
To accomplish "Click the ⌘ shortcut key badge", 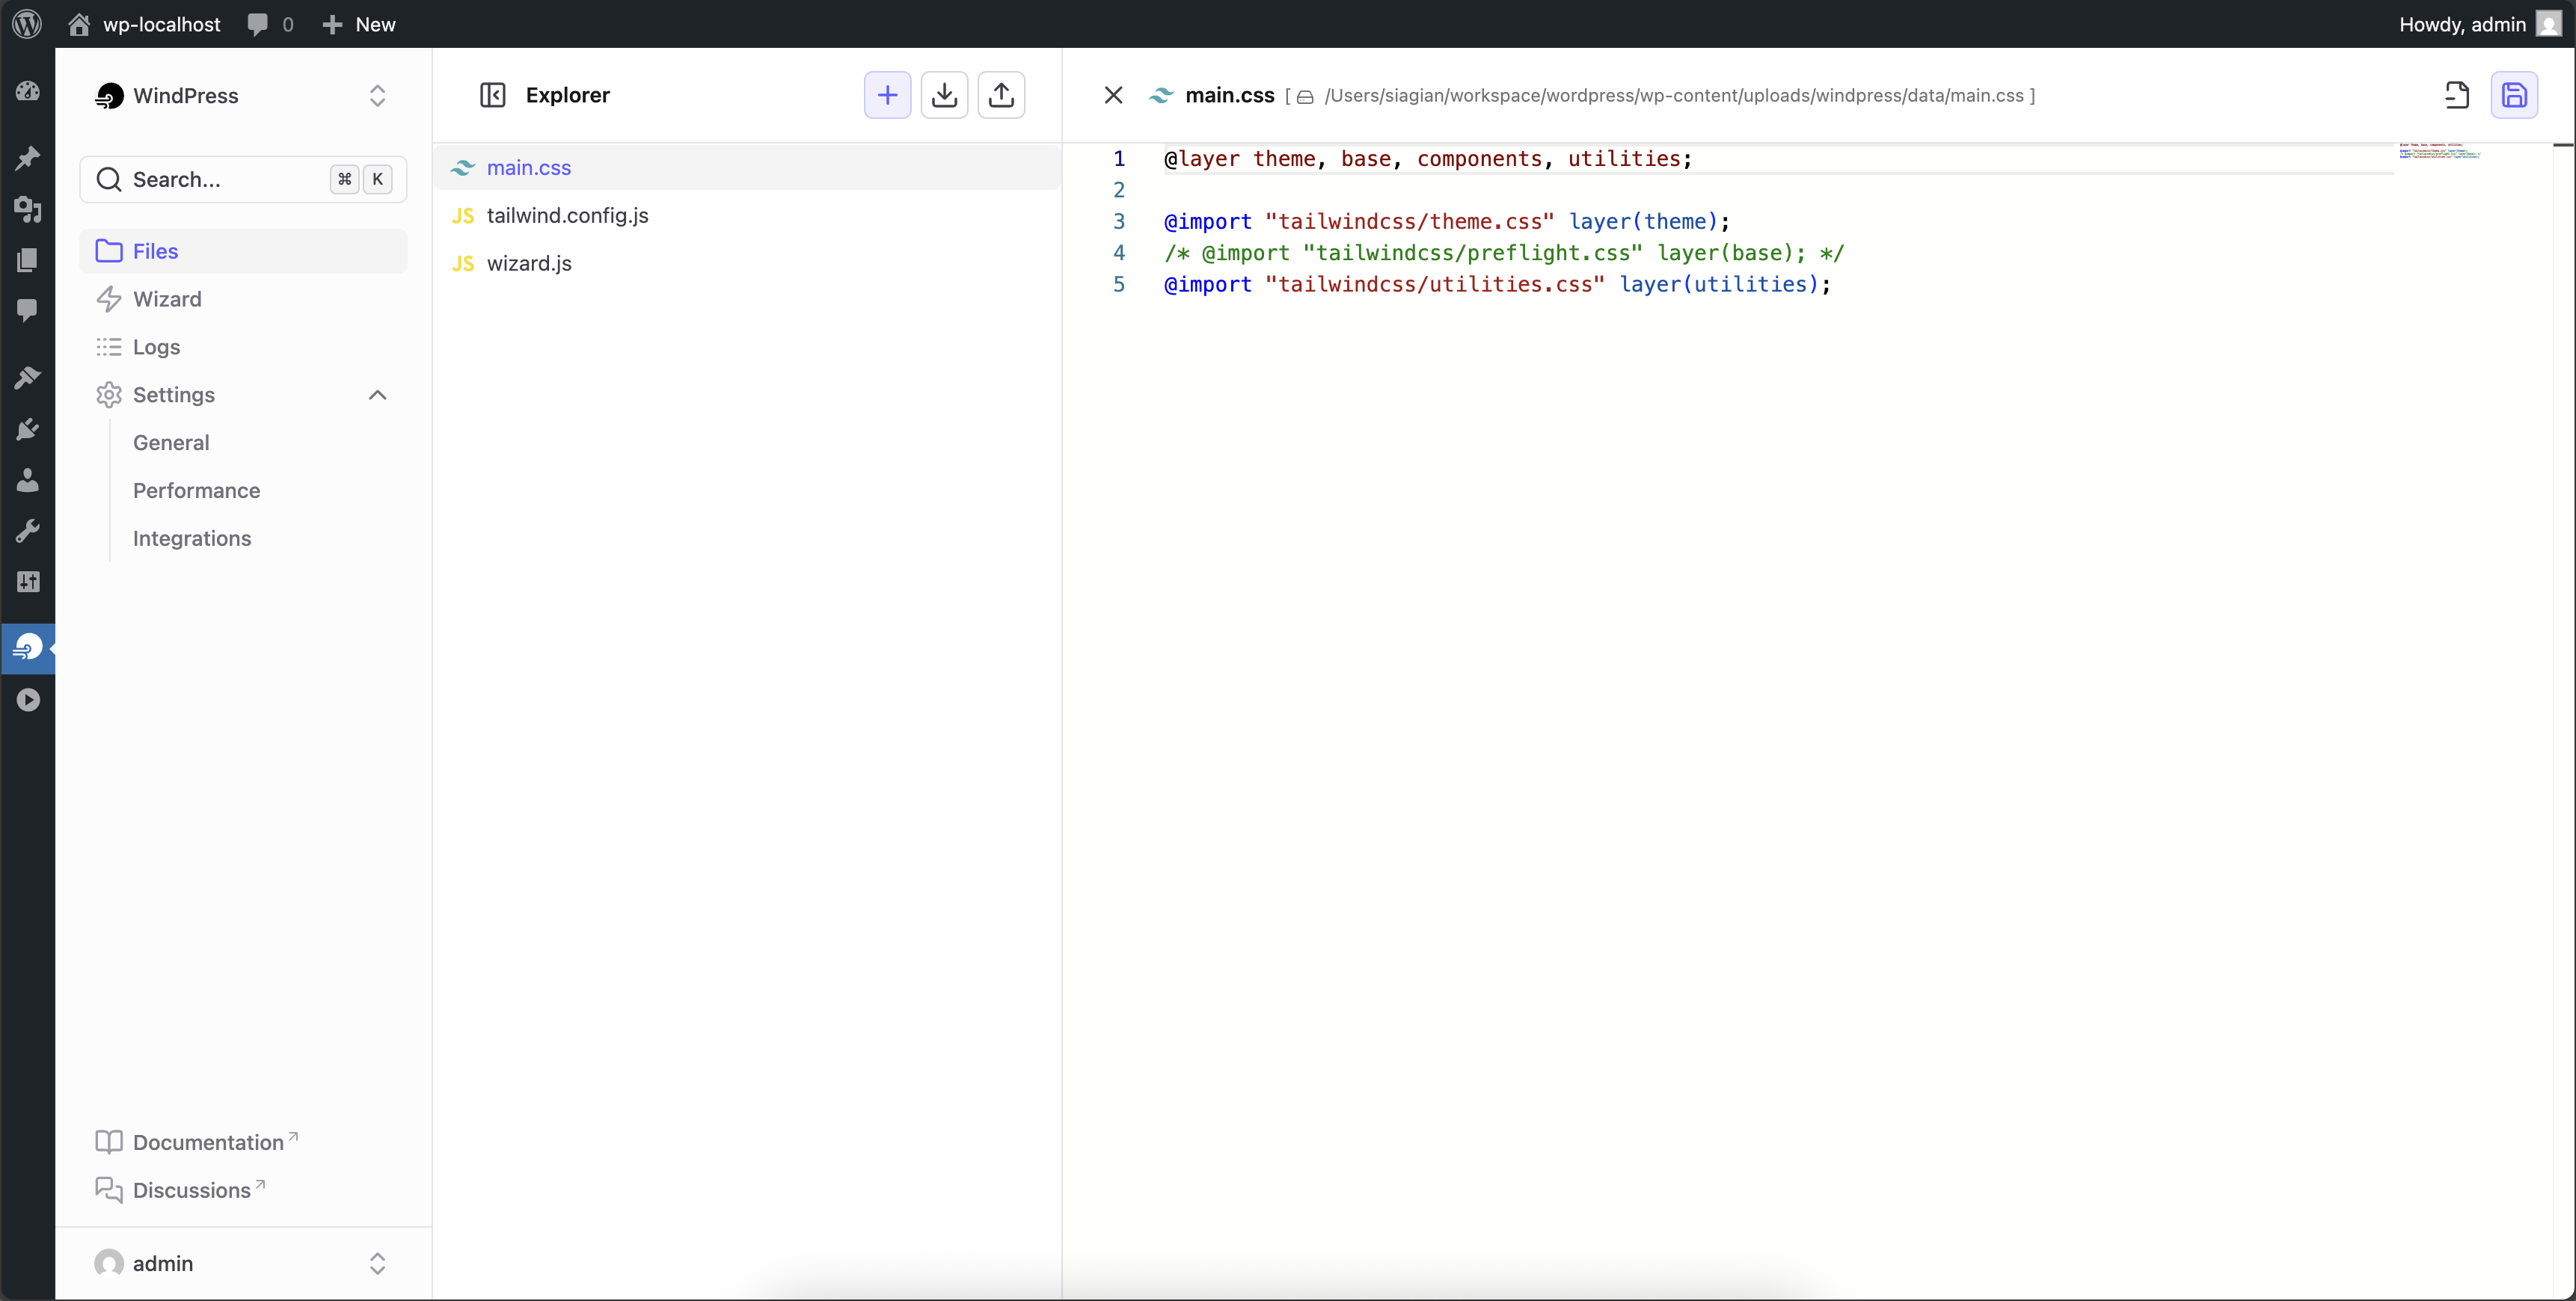I will [x=344, y=179].
